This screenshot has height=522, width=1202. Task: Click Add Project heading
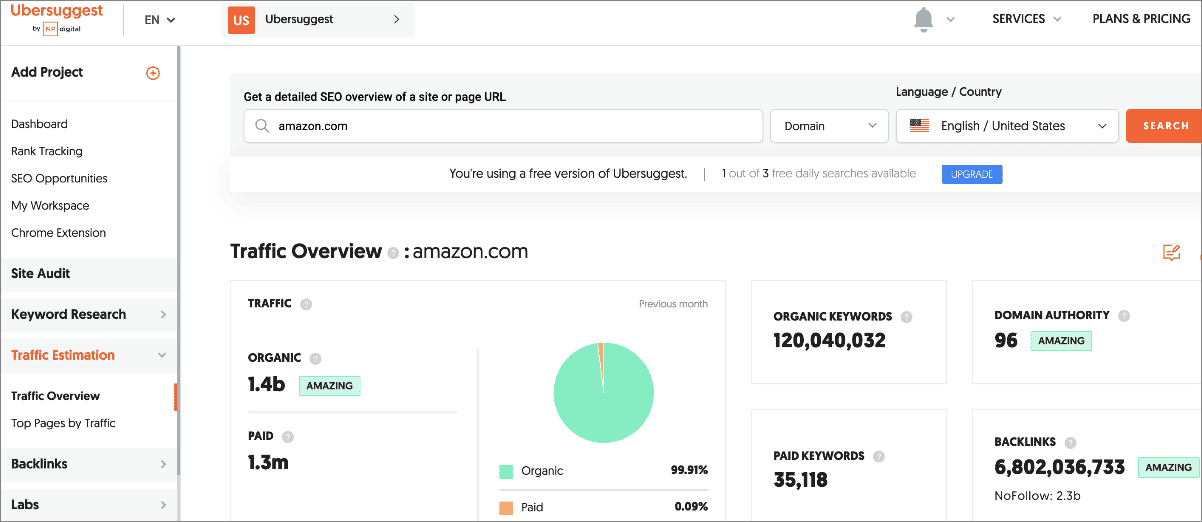click(47, 72)
